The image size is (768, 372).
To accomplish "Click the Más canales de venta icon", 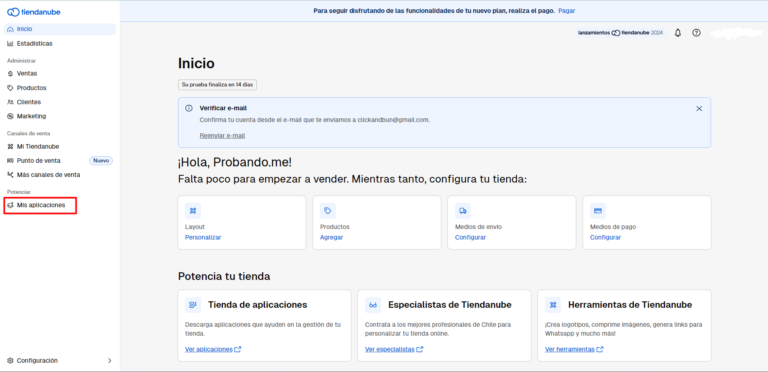I will click(10, 175).
